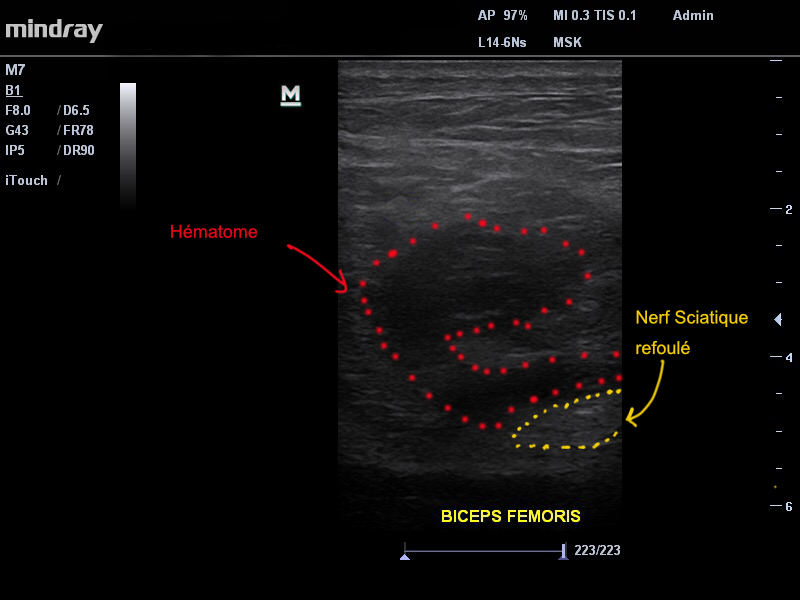Click the G43 gain value
The height and width of the screenshot is (600, 800).
pyautogui.click(x=17, y=130)
